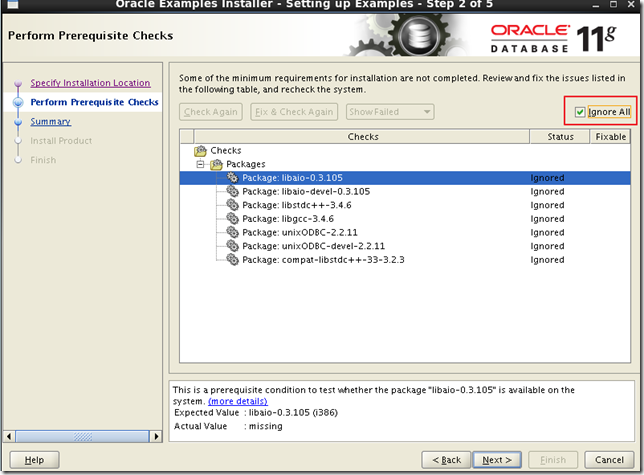Open the Show Failed dropdown

coord(390,112)
